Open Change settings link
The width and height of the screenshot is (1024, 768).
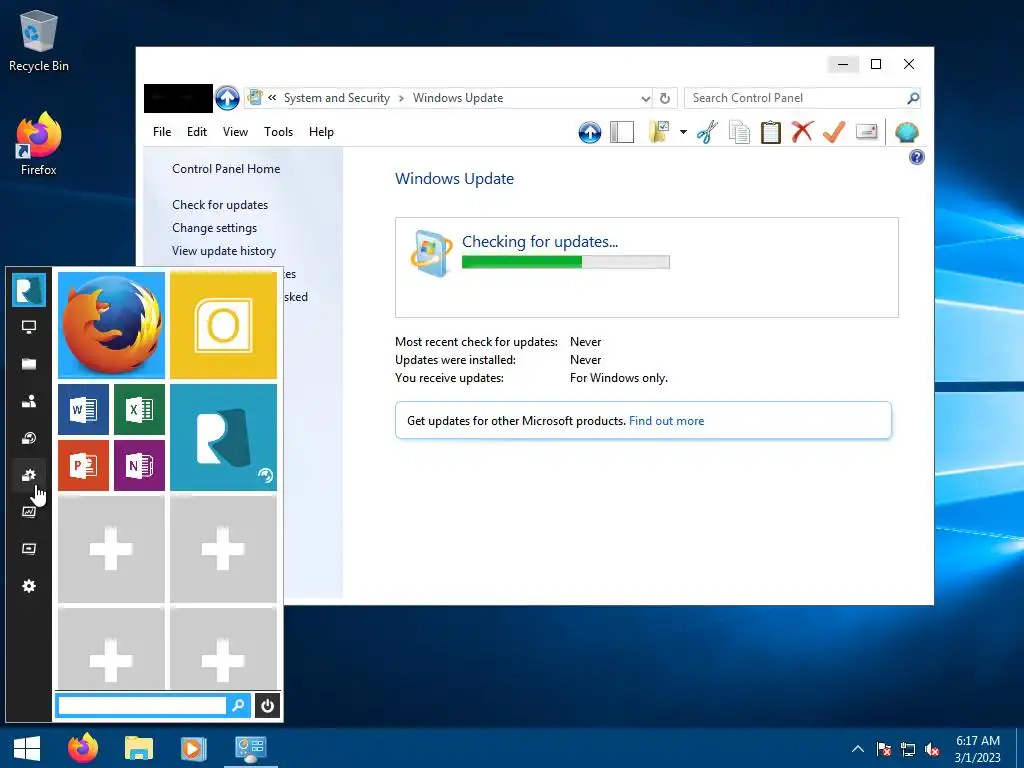pyautogui.click(x=214, y=228)
